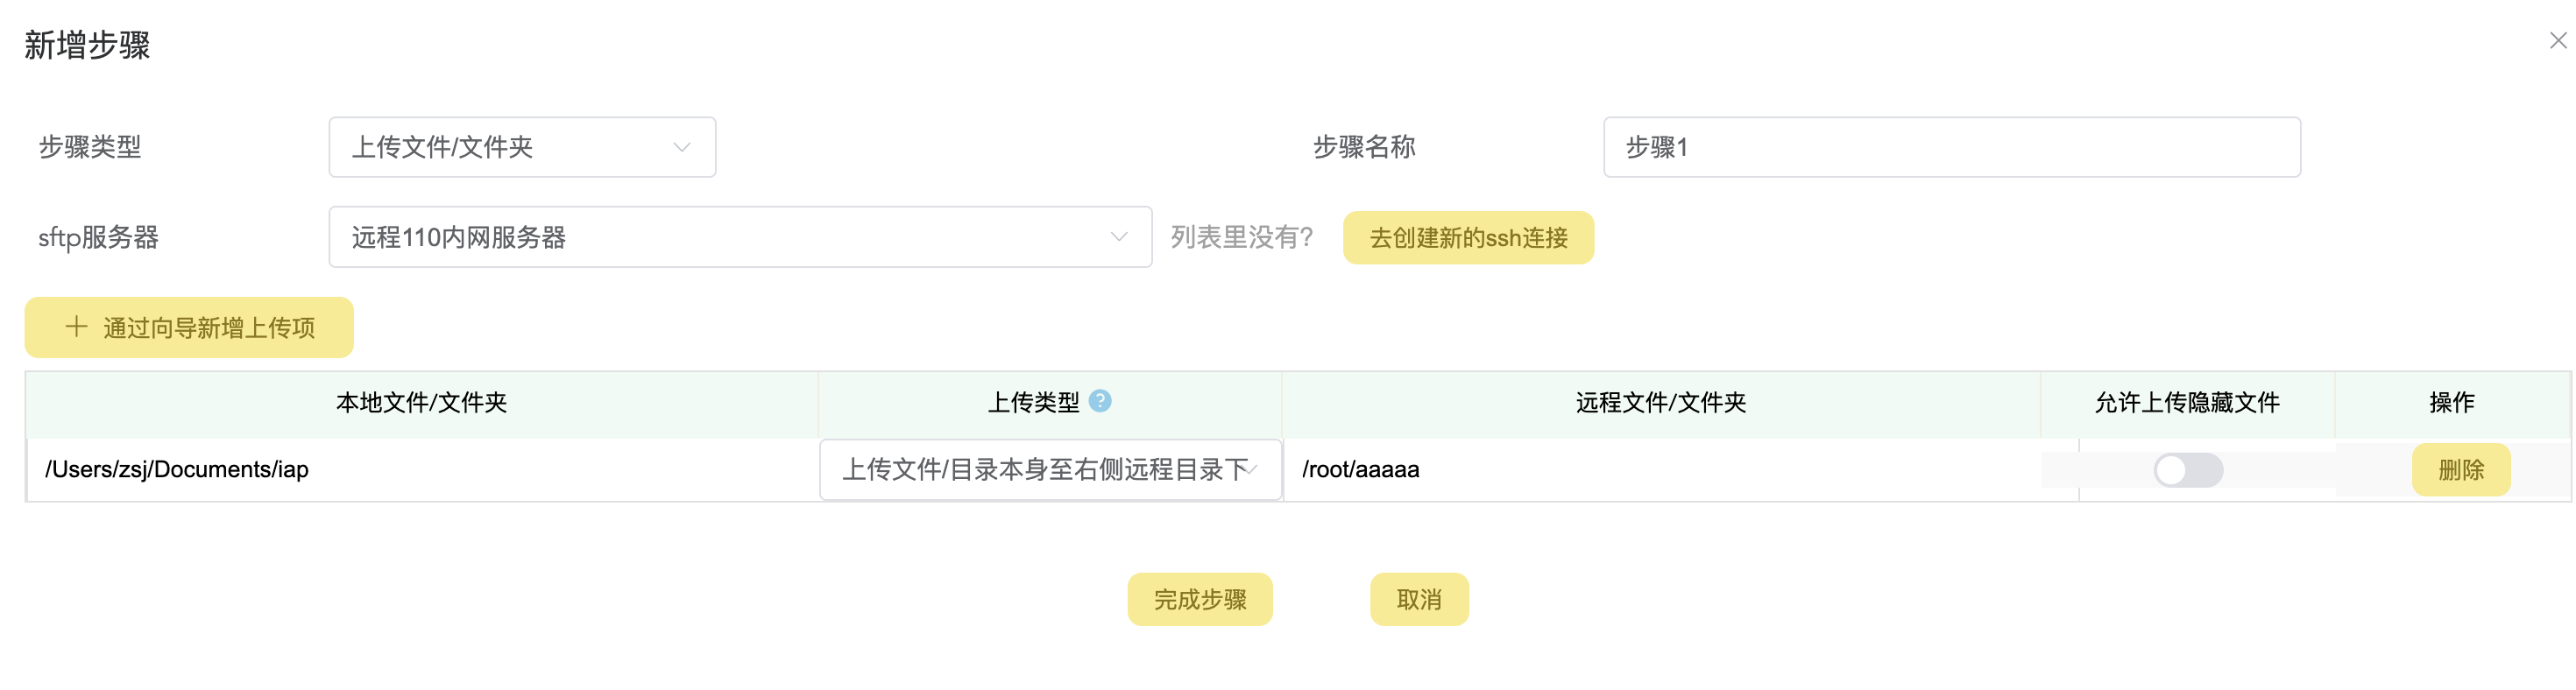This screenshot has width=2576, height=690.
Task: Toggle the allow hidden files upload switch
Action: (x=2187, y=470)
